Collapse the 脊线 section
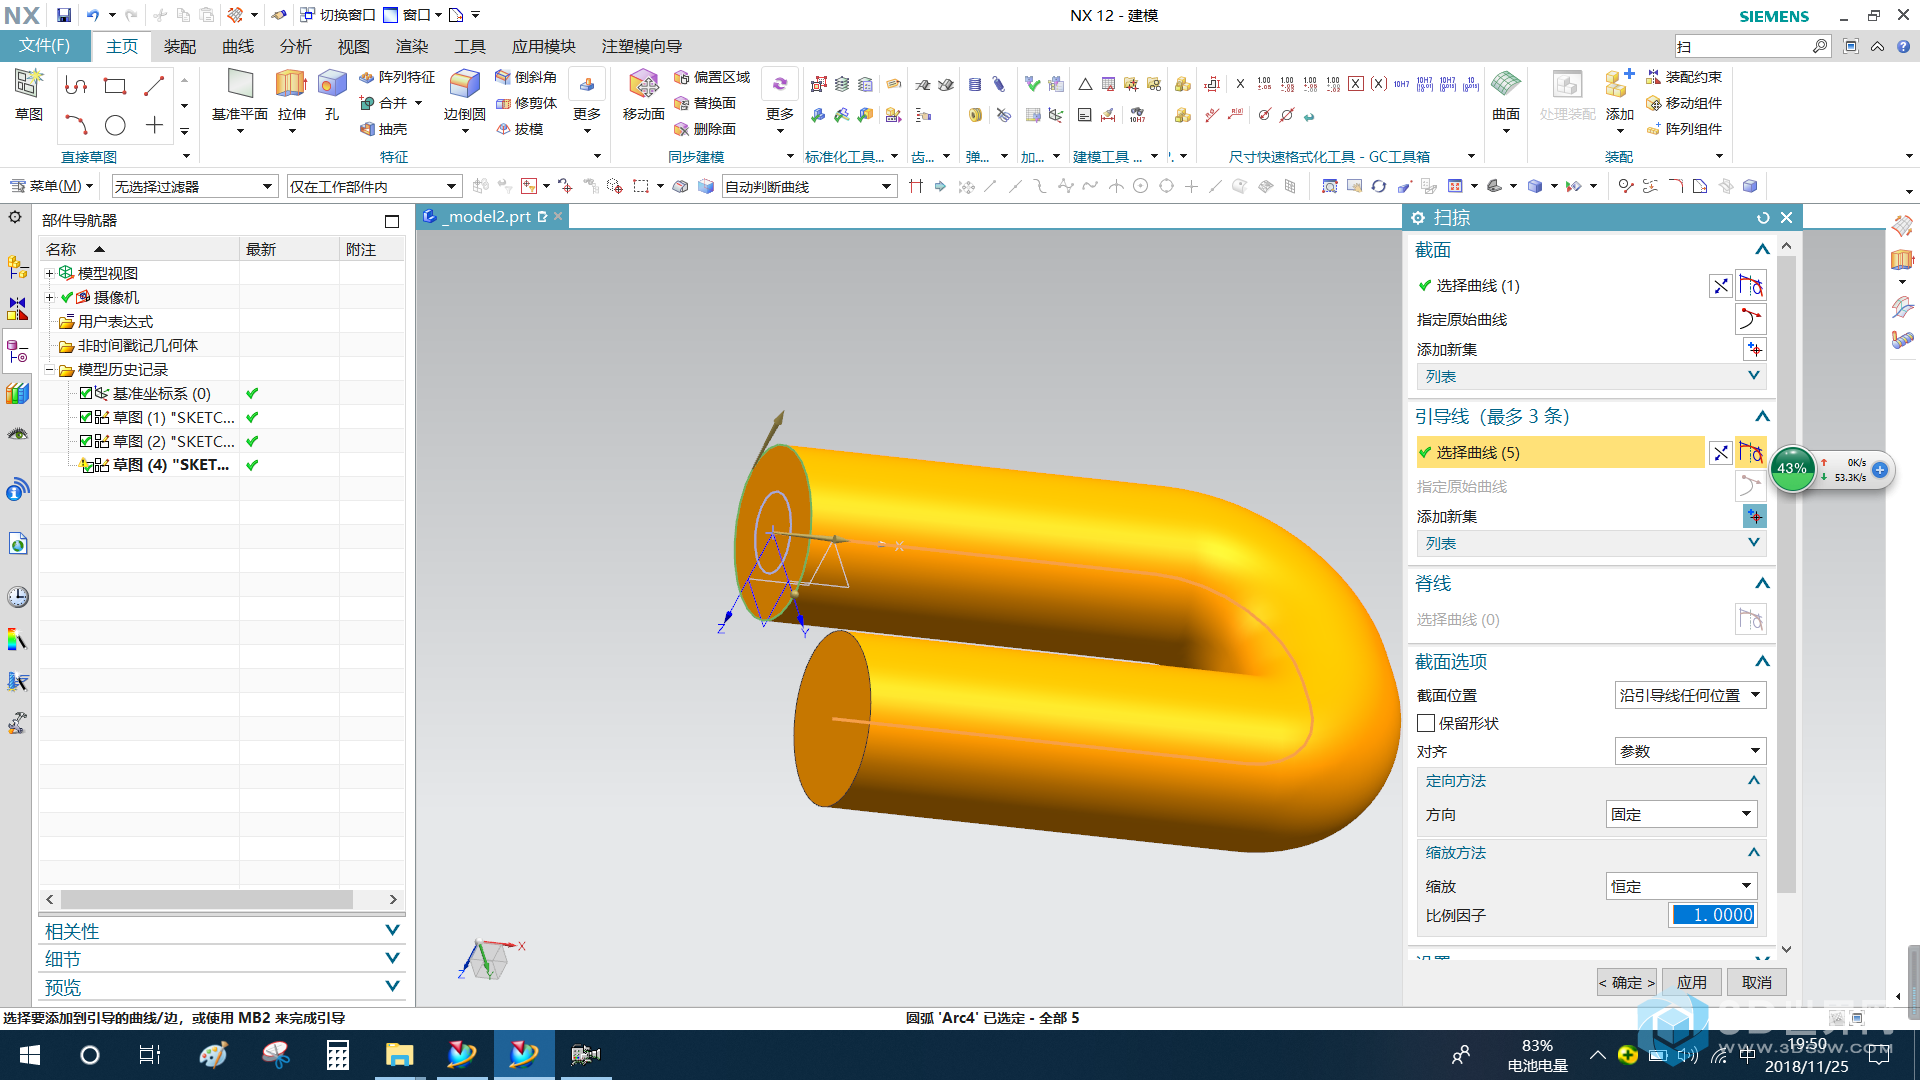 click(x=1762, y=583)
